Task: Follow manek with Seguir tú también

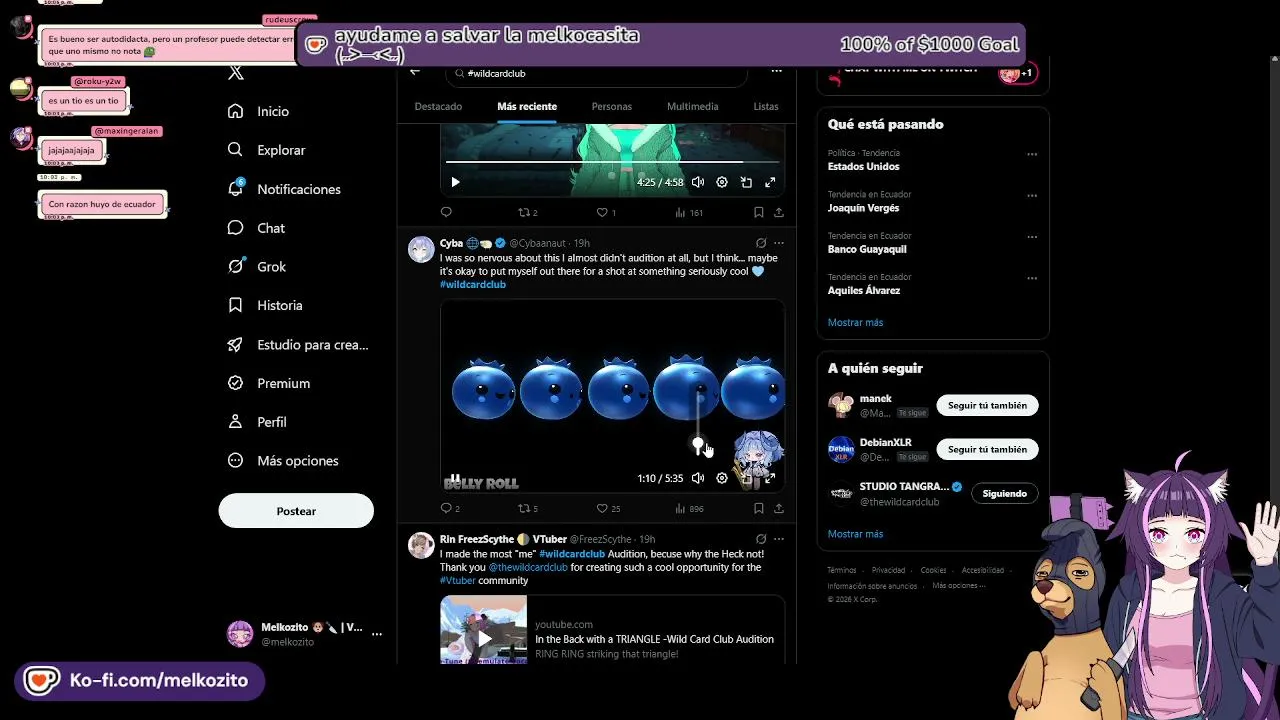Action: (x=987, y=405)
